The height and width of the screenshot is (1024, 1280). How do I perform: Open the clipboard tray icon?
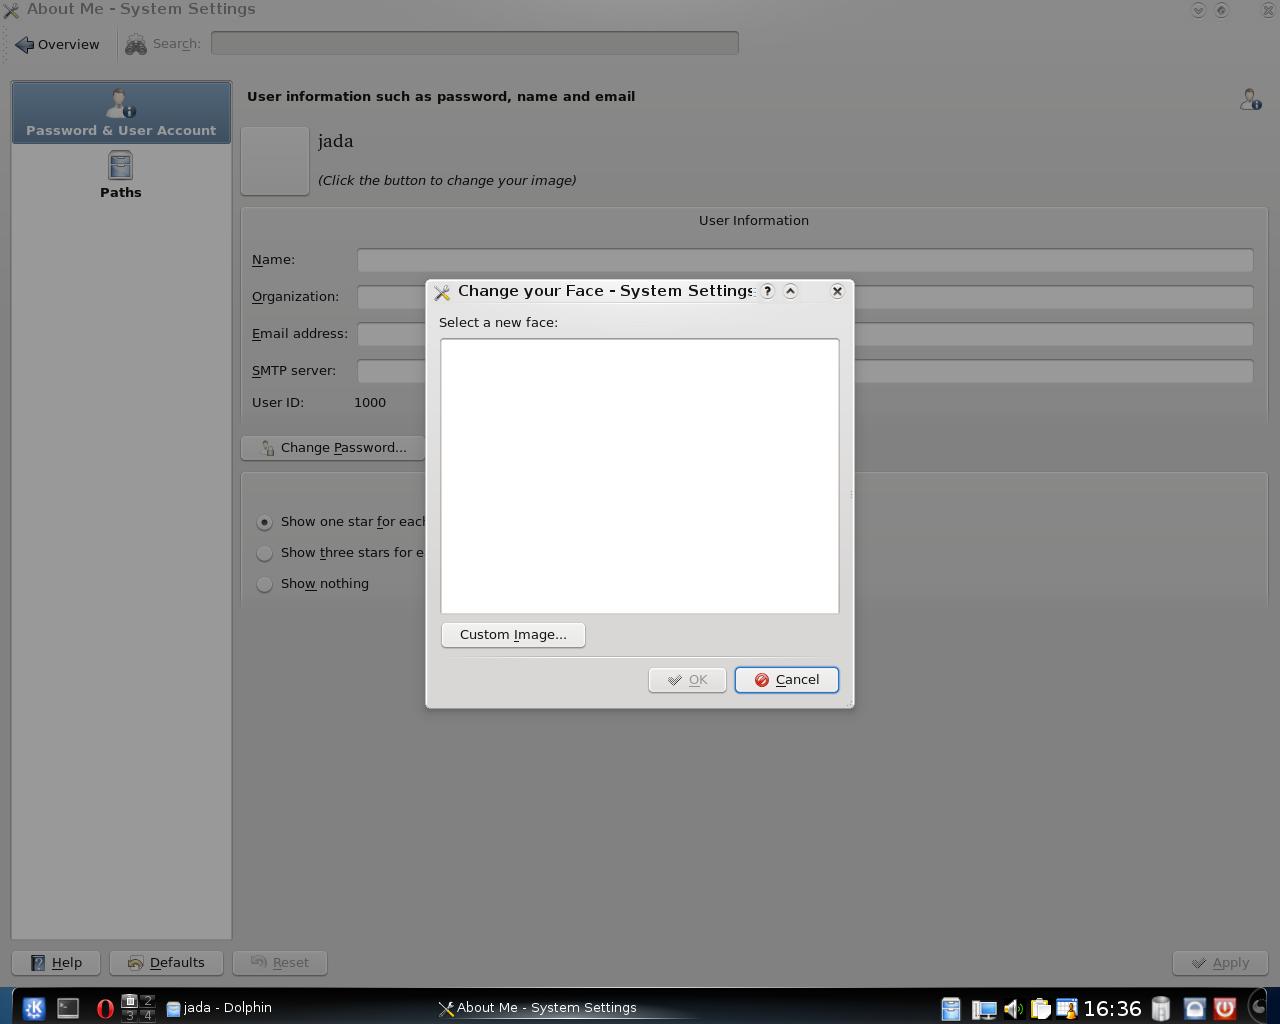[x=1040, y=1009]
